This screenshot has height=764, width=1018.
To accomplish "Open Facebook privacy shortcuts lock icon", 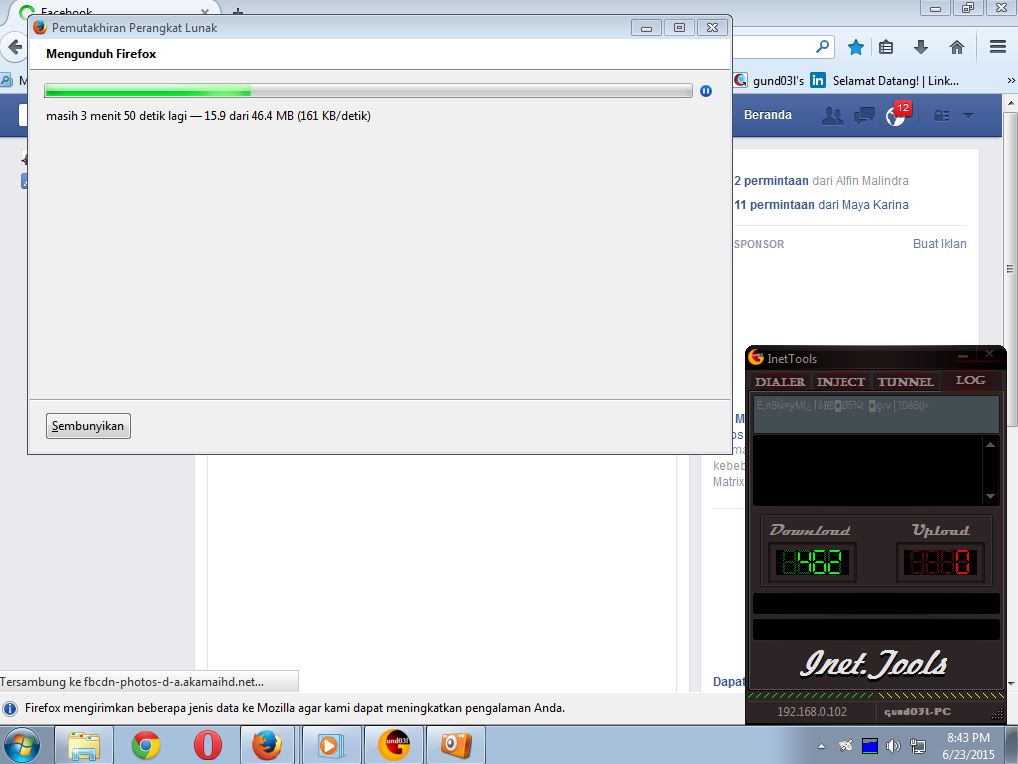I will pyautogui.click(x=941, y=116).
